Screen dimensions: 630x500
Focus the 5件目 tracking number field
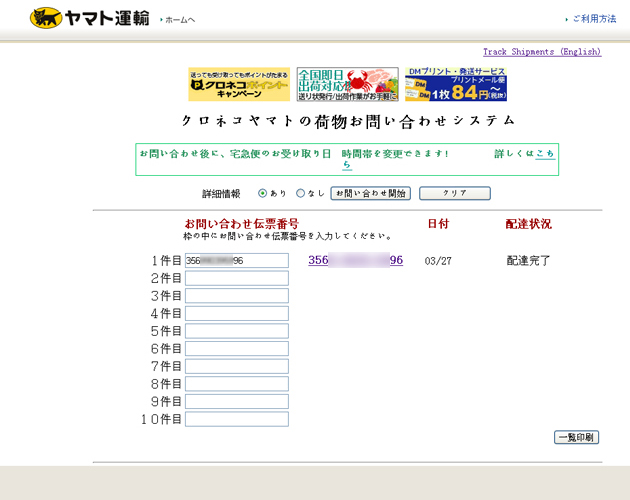tap(236, 331)
